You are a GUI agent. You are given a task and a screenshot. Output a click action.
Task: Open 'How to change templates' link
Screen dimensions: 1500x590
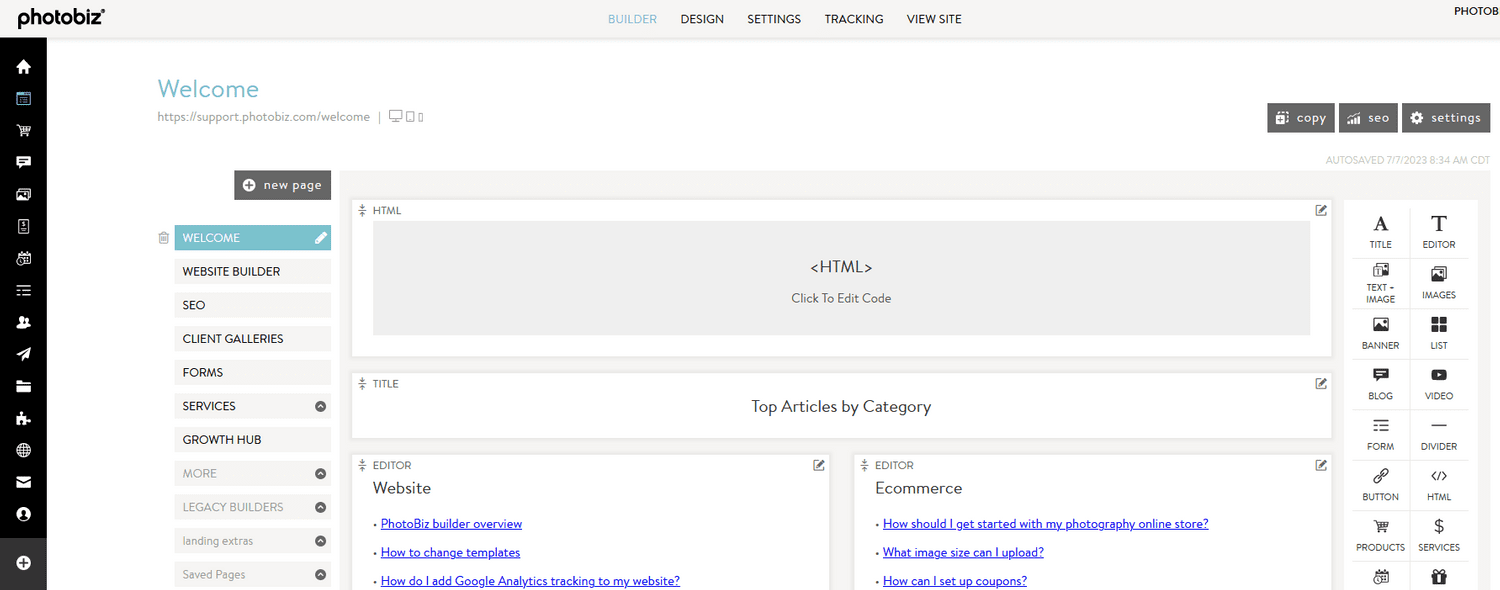(x=450, y=552)
